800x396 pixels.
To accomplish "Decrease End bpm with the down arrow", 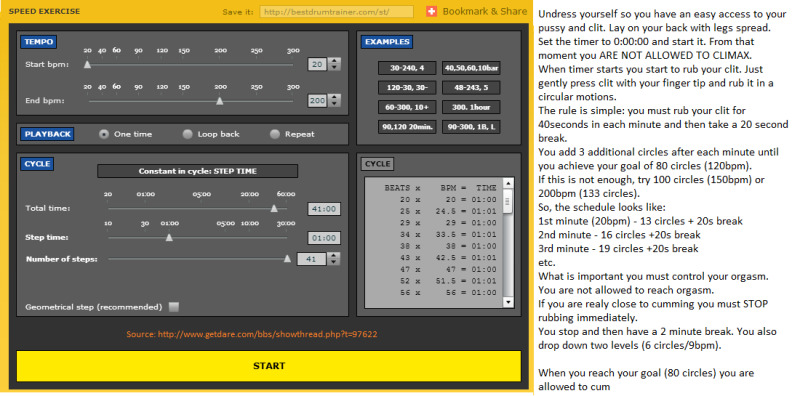I will [335, 104].
